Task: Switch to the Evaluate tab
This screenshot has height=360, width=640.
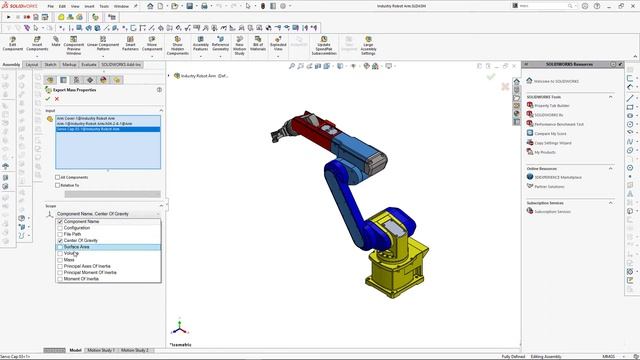Action: [x=89, y=65]
